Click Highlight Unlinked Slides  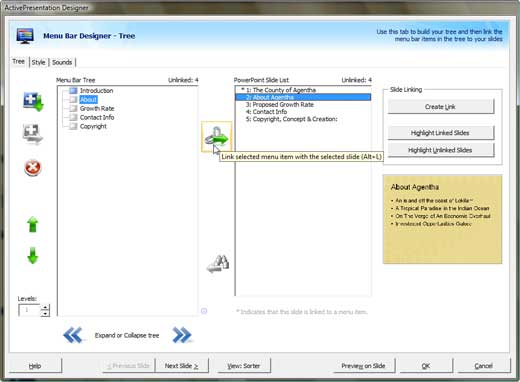click(x=440, y=150)
